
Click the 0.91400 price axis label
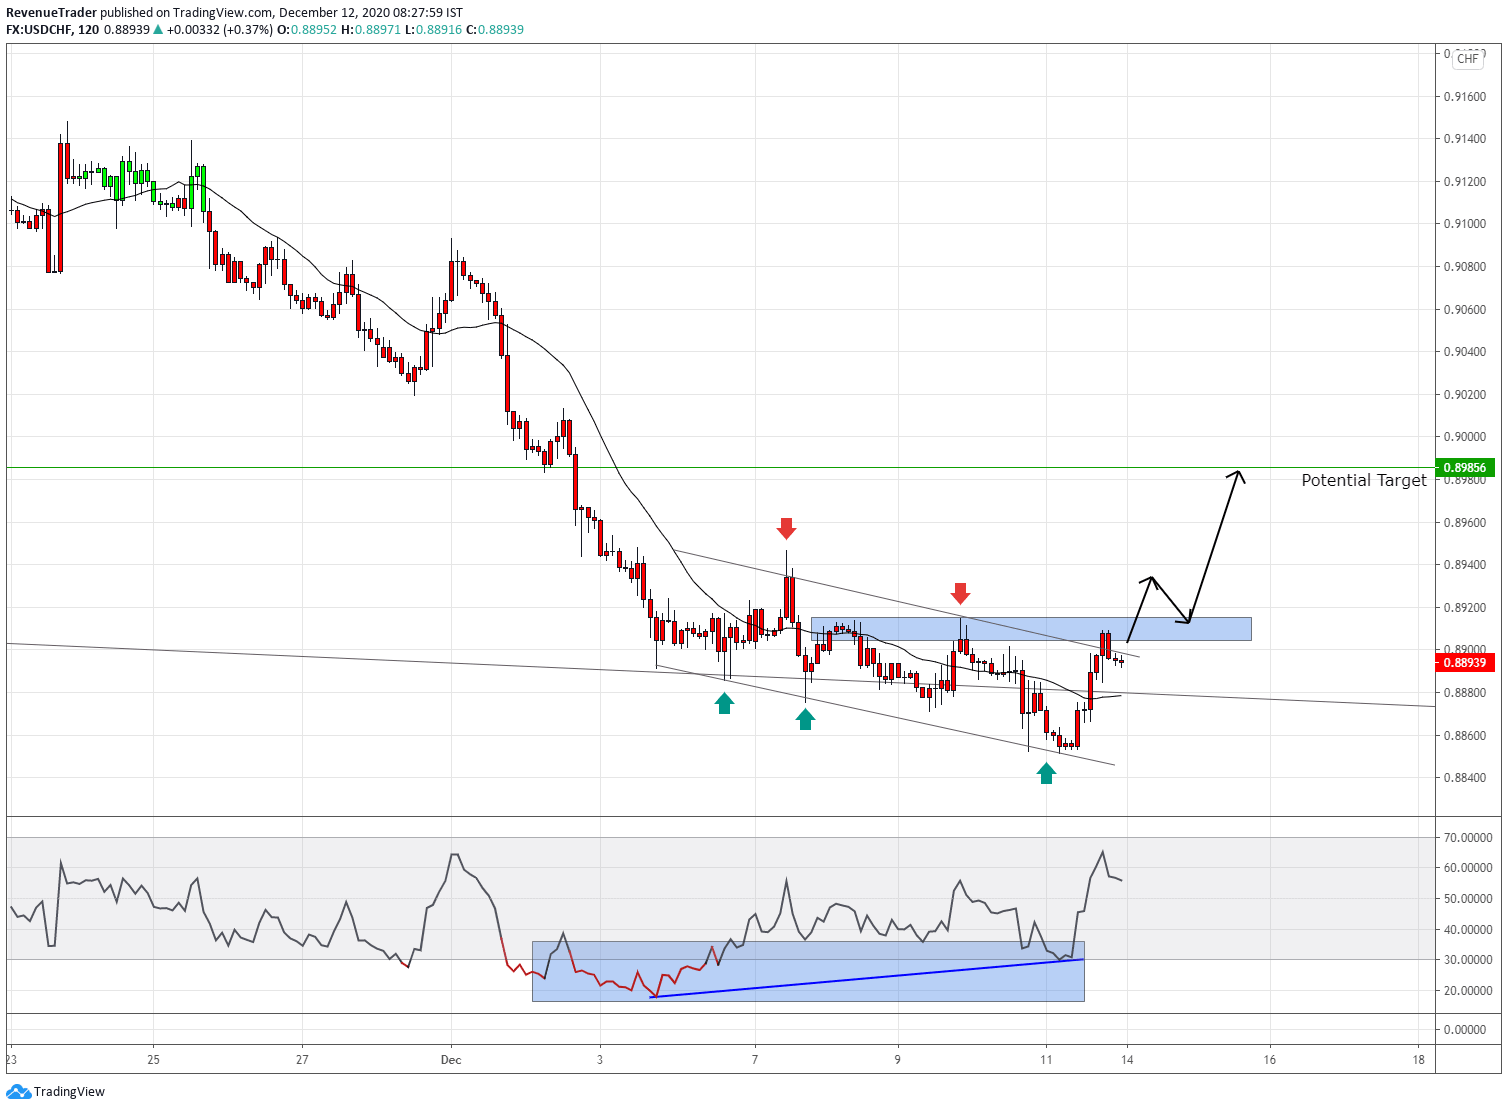click(1464, 139)
